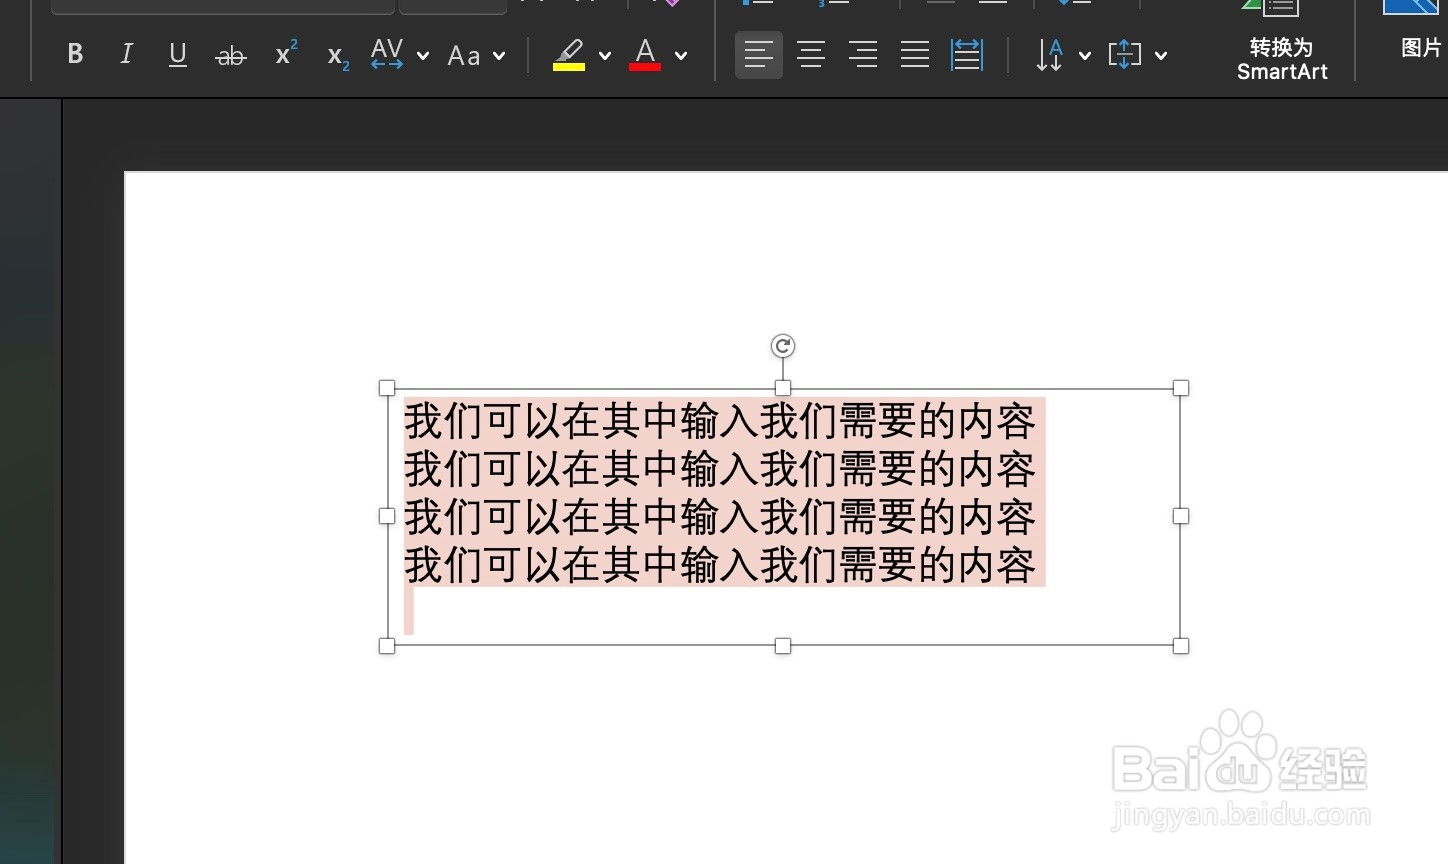Open Change Case dropdown arrow
Image resolution: width=1448 pixels, height=864 pixels.
[499, 56]
